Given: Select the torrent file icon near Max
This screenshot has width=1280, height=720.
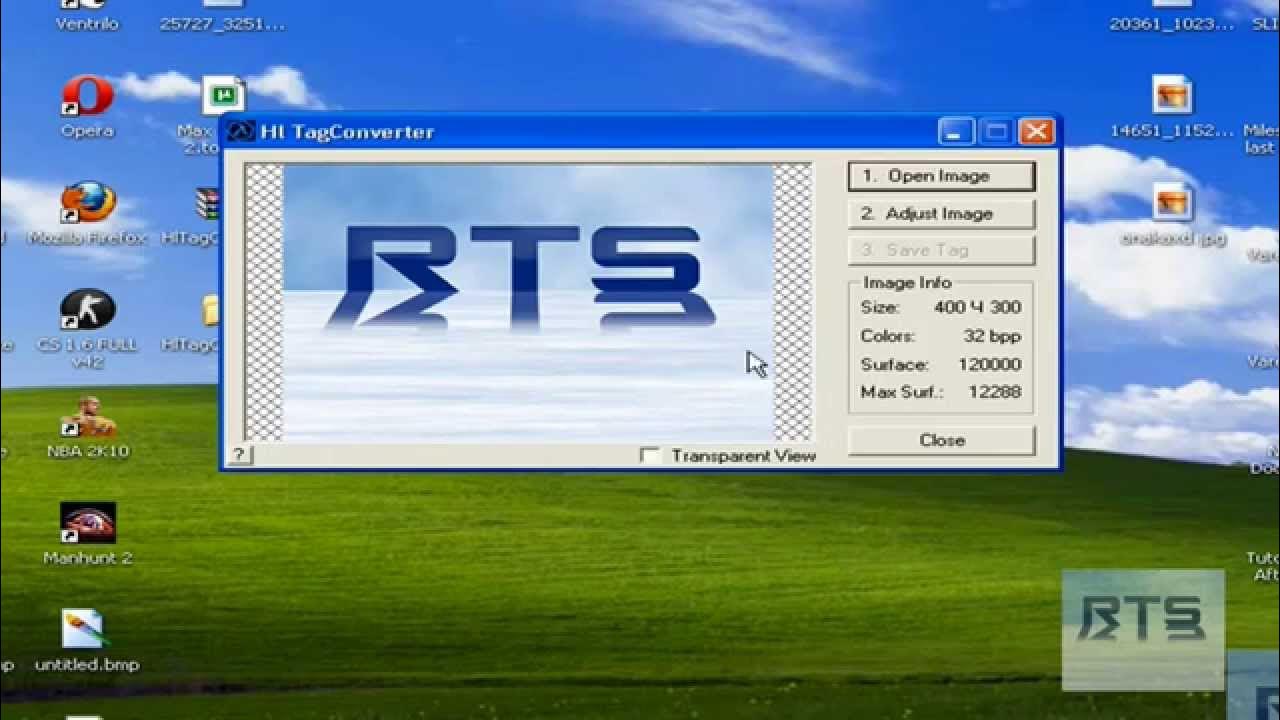Looking at the screenshot, I should coord(224,97).
